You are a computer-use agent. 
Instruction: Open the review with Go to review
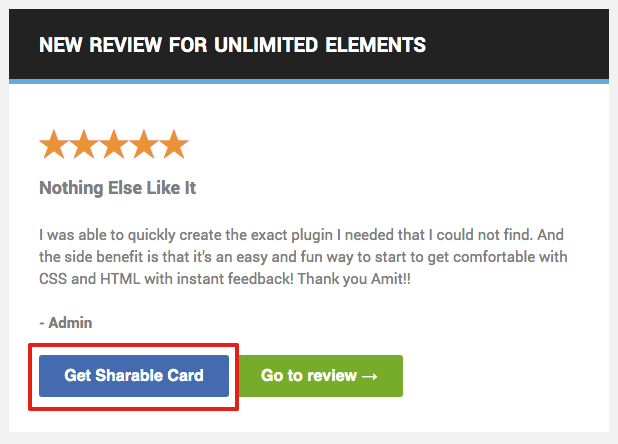tap(309, 376)
